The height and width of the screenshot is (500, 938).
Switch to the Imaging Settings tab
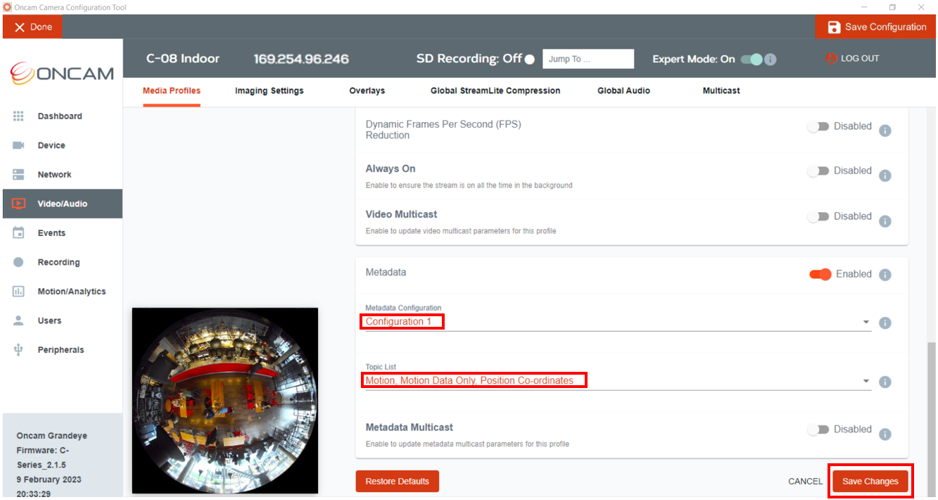(x=269, y=91)
